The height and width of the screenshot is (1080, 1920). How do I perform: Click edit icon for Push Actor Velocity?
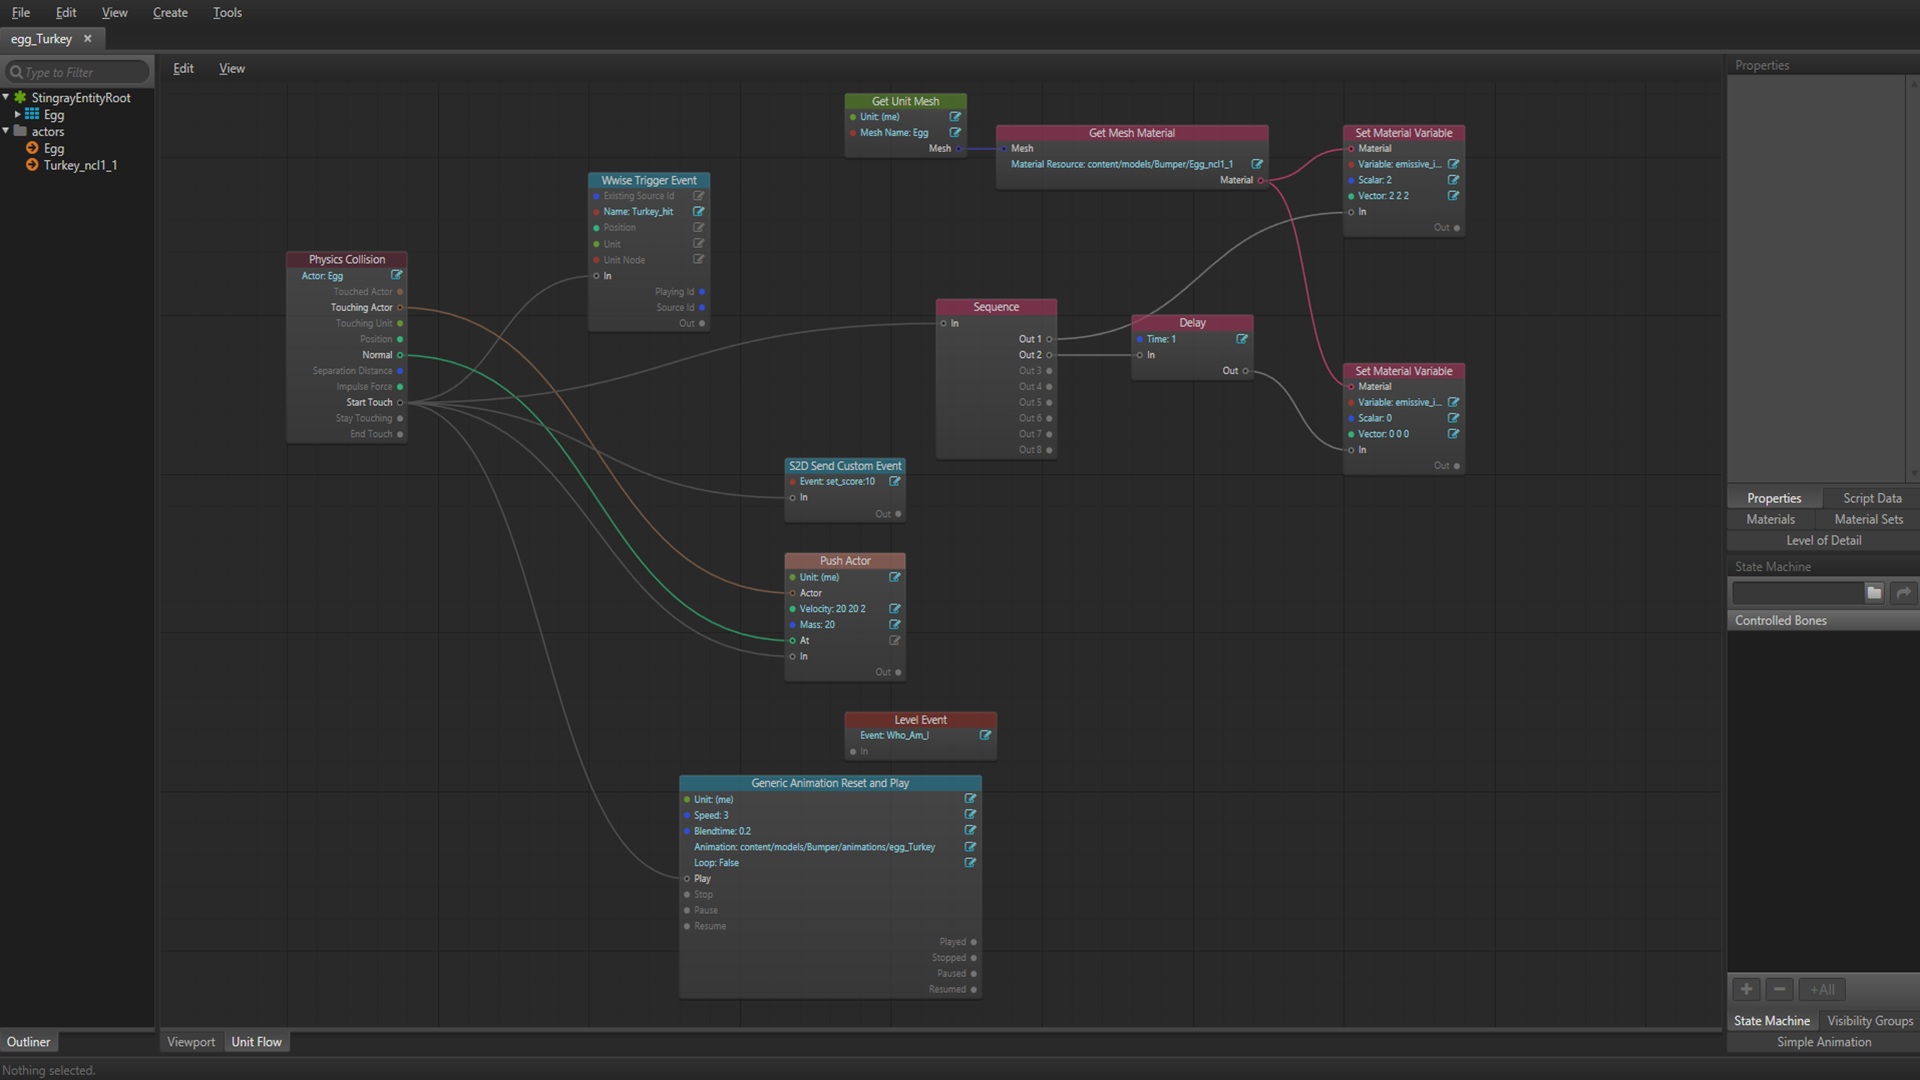tap(895, 608)
